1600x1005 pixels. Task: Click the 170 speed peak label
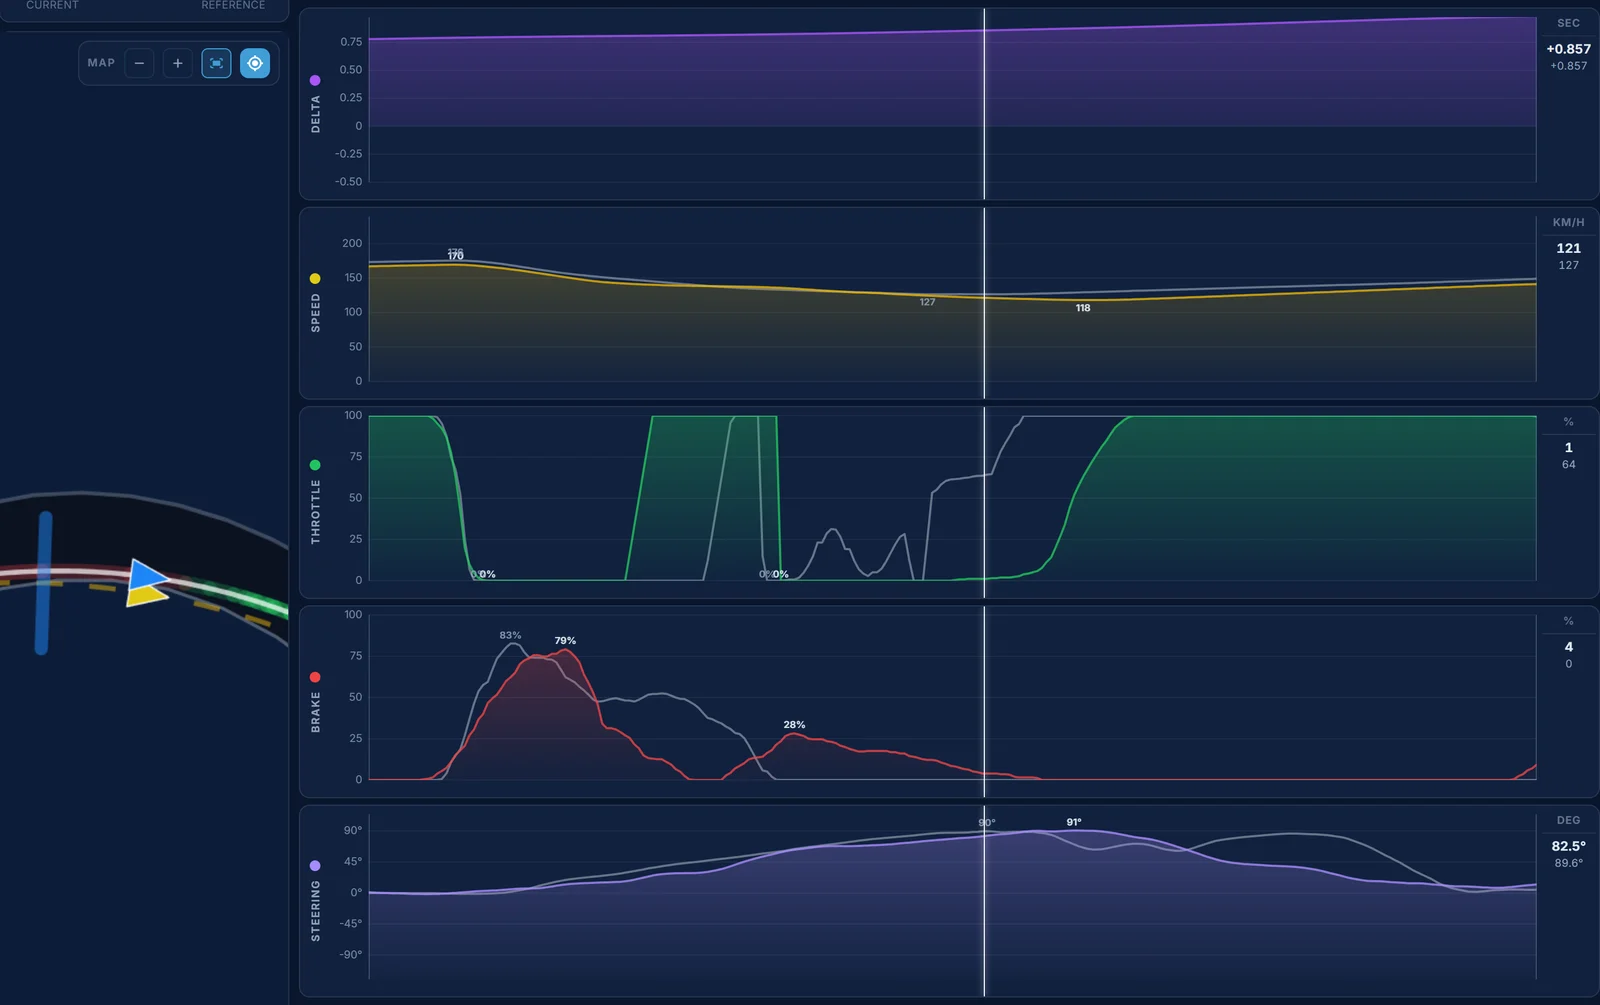[x=456, y=257]
